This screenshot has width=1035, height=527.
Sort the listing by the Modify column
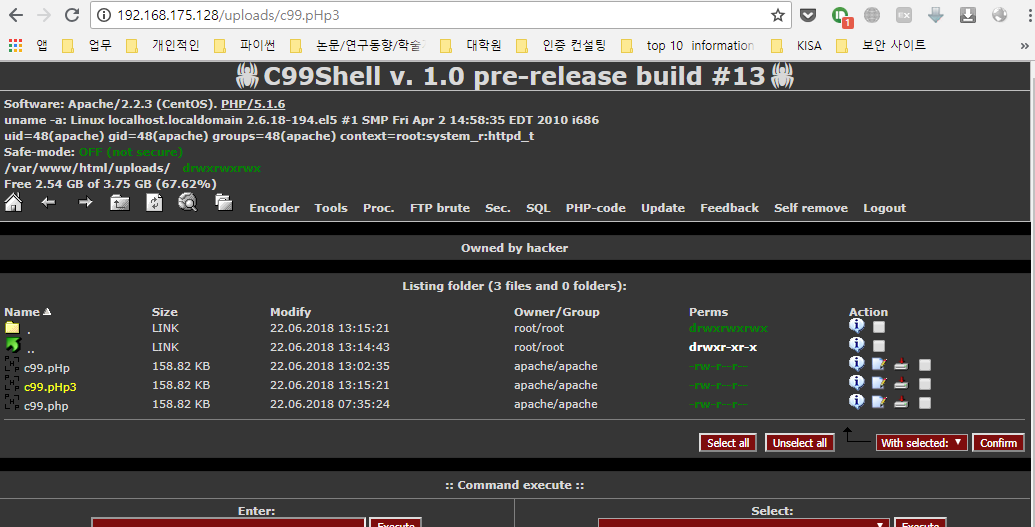point(290,312)
